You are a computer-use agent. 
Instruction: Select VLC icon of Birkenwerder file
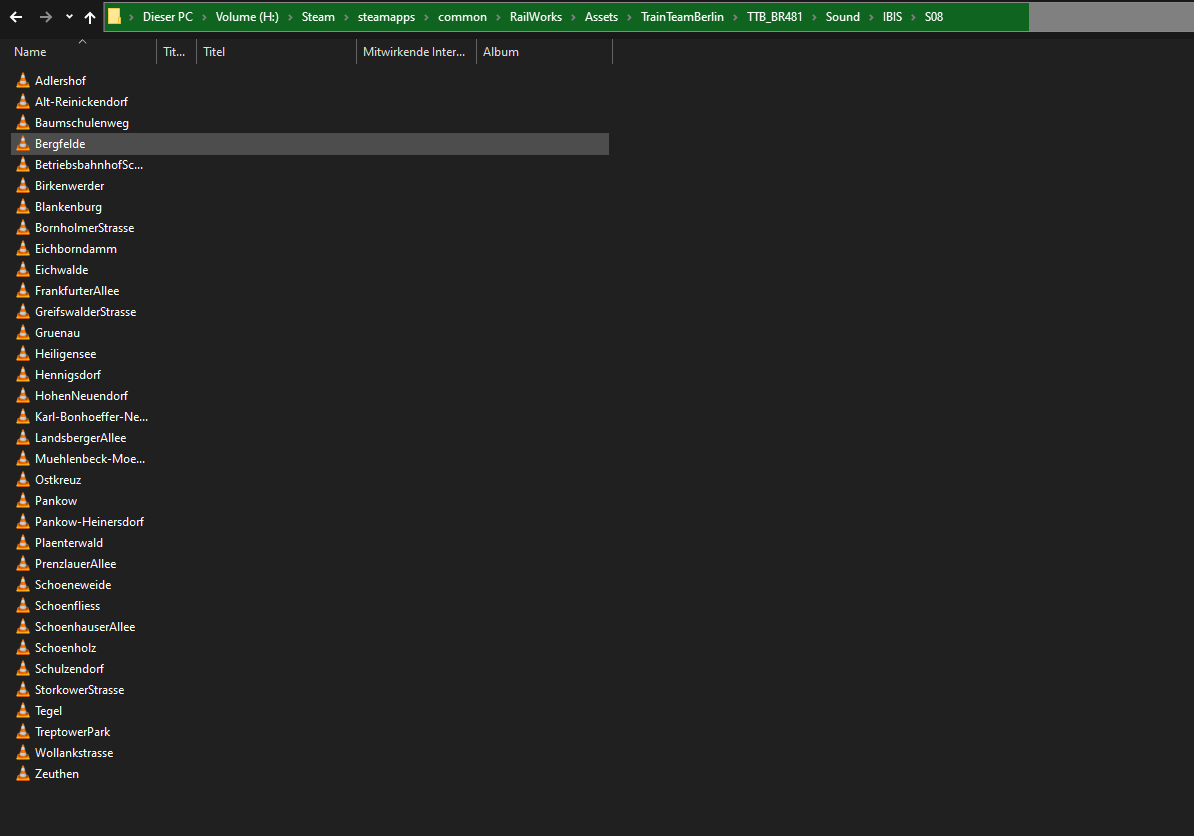point(23,185)
